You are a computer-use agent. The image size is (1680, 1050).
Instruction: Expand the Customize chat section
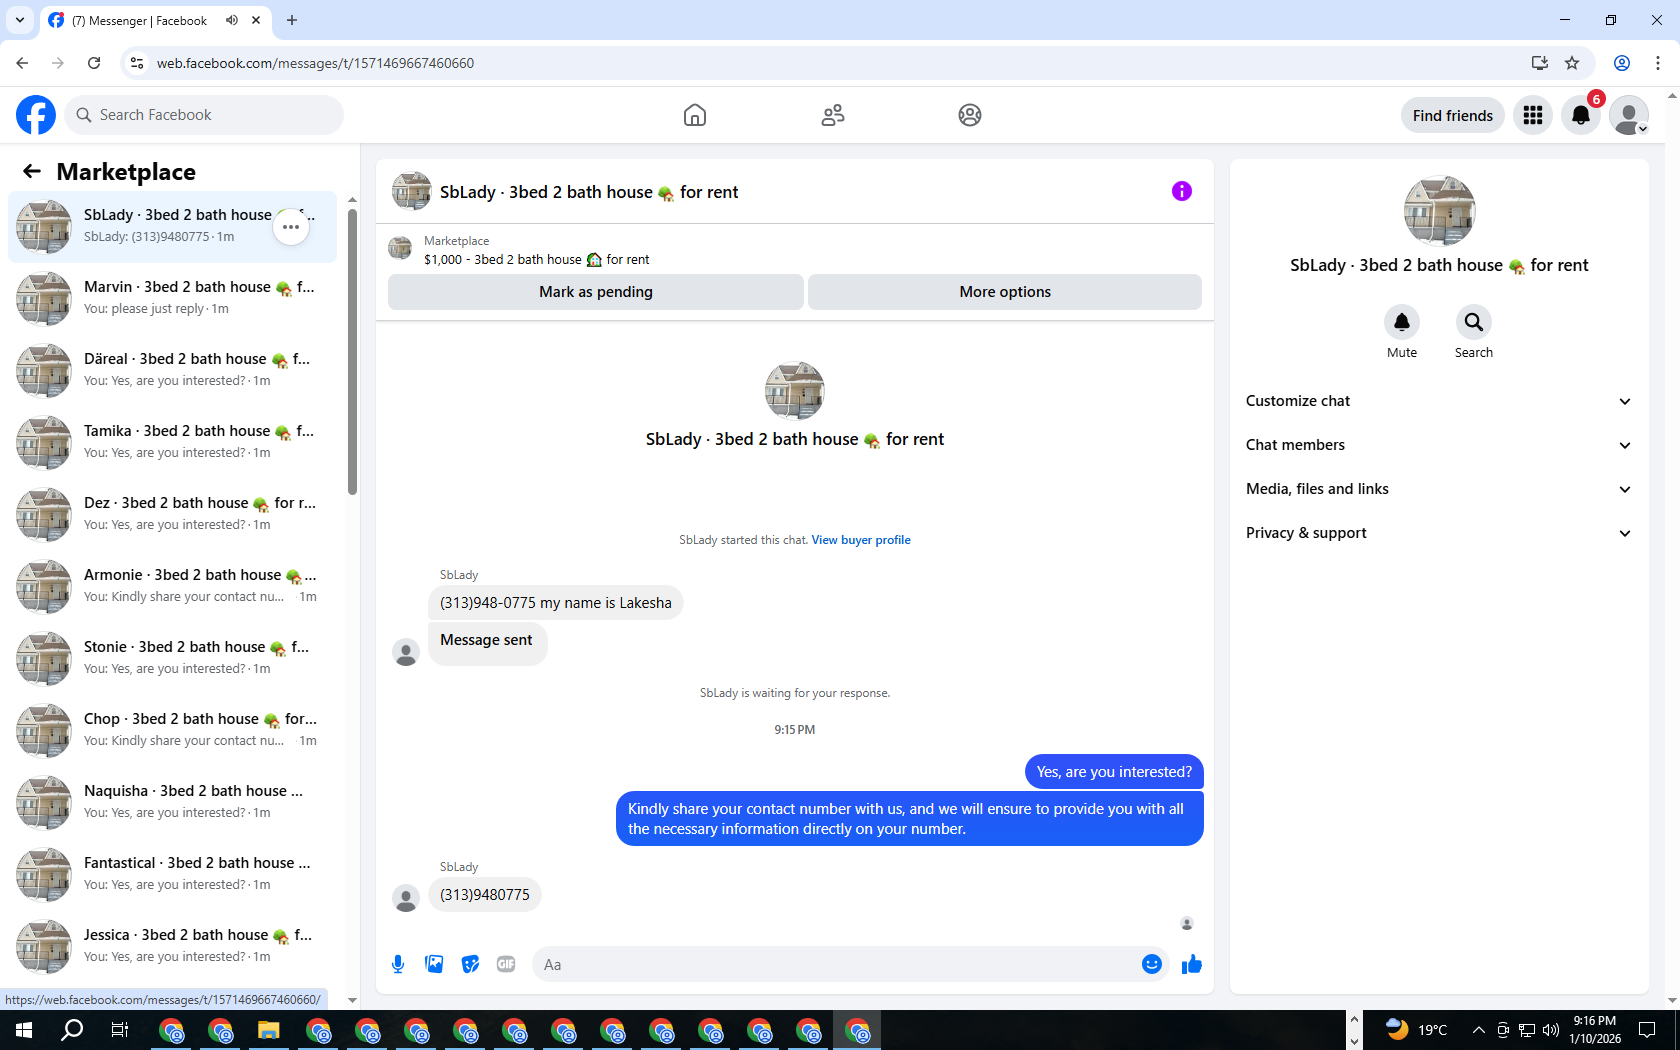pyautogui.click(x=1438, y=401)
